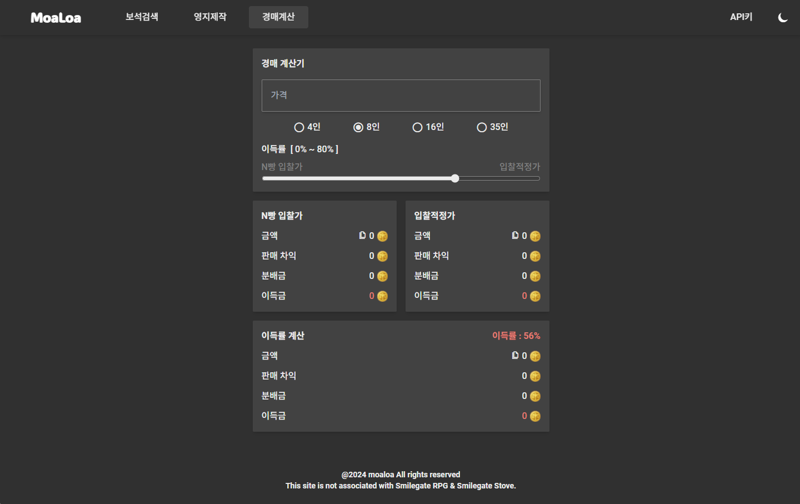Click gold coin in 입찰적정가 이득금 row
This screenshot has height=504, width=800.
(535, 296)
